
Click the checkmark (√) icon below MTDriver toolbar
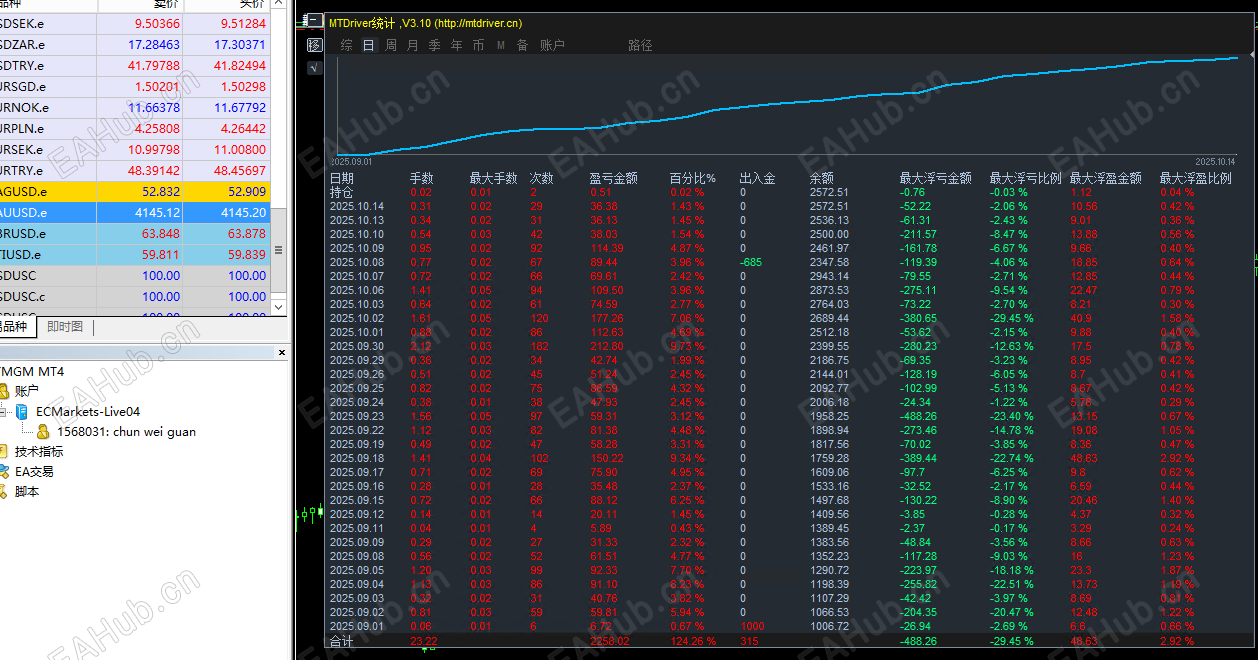click(313, 67)
